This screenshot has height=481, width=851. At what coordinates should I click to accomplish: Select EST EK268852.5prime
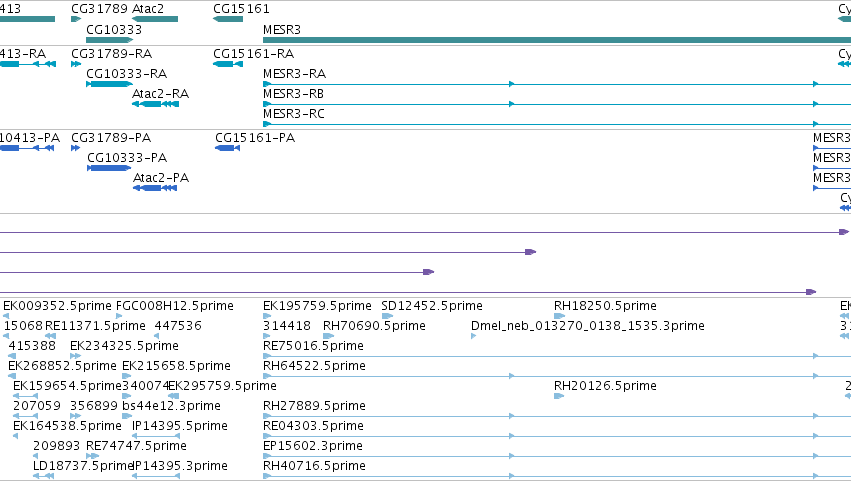(62, 366)
